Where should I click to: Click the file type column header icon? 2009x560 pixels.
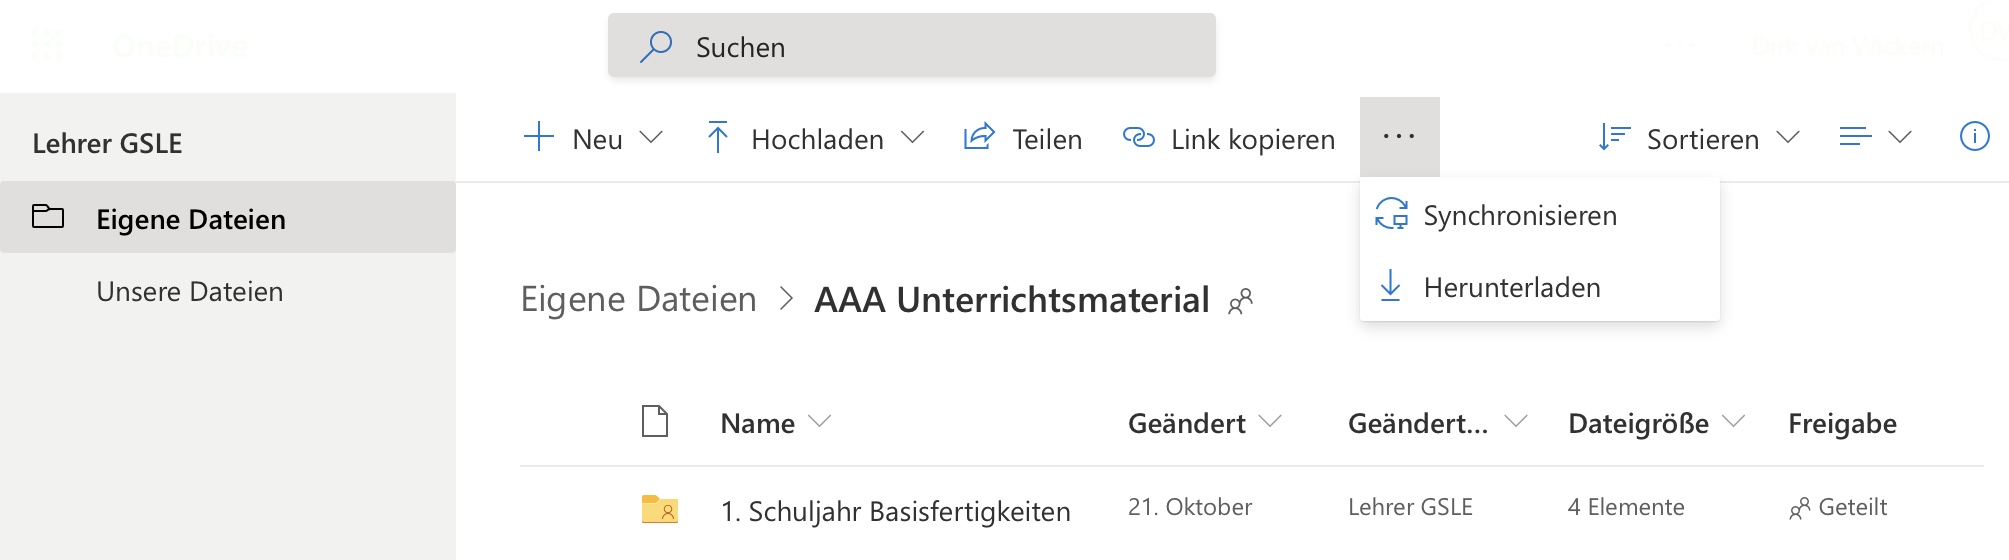tap(655, 422)
